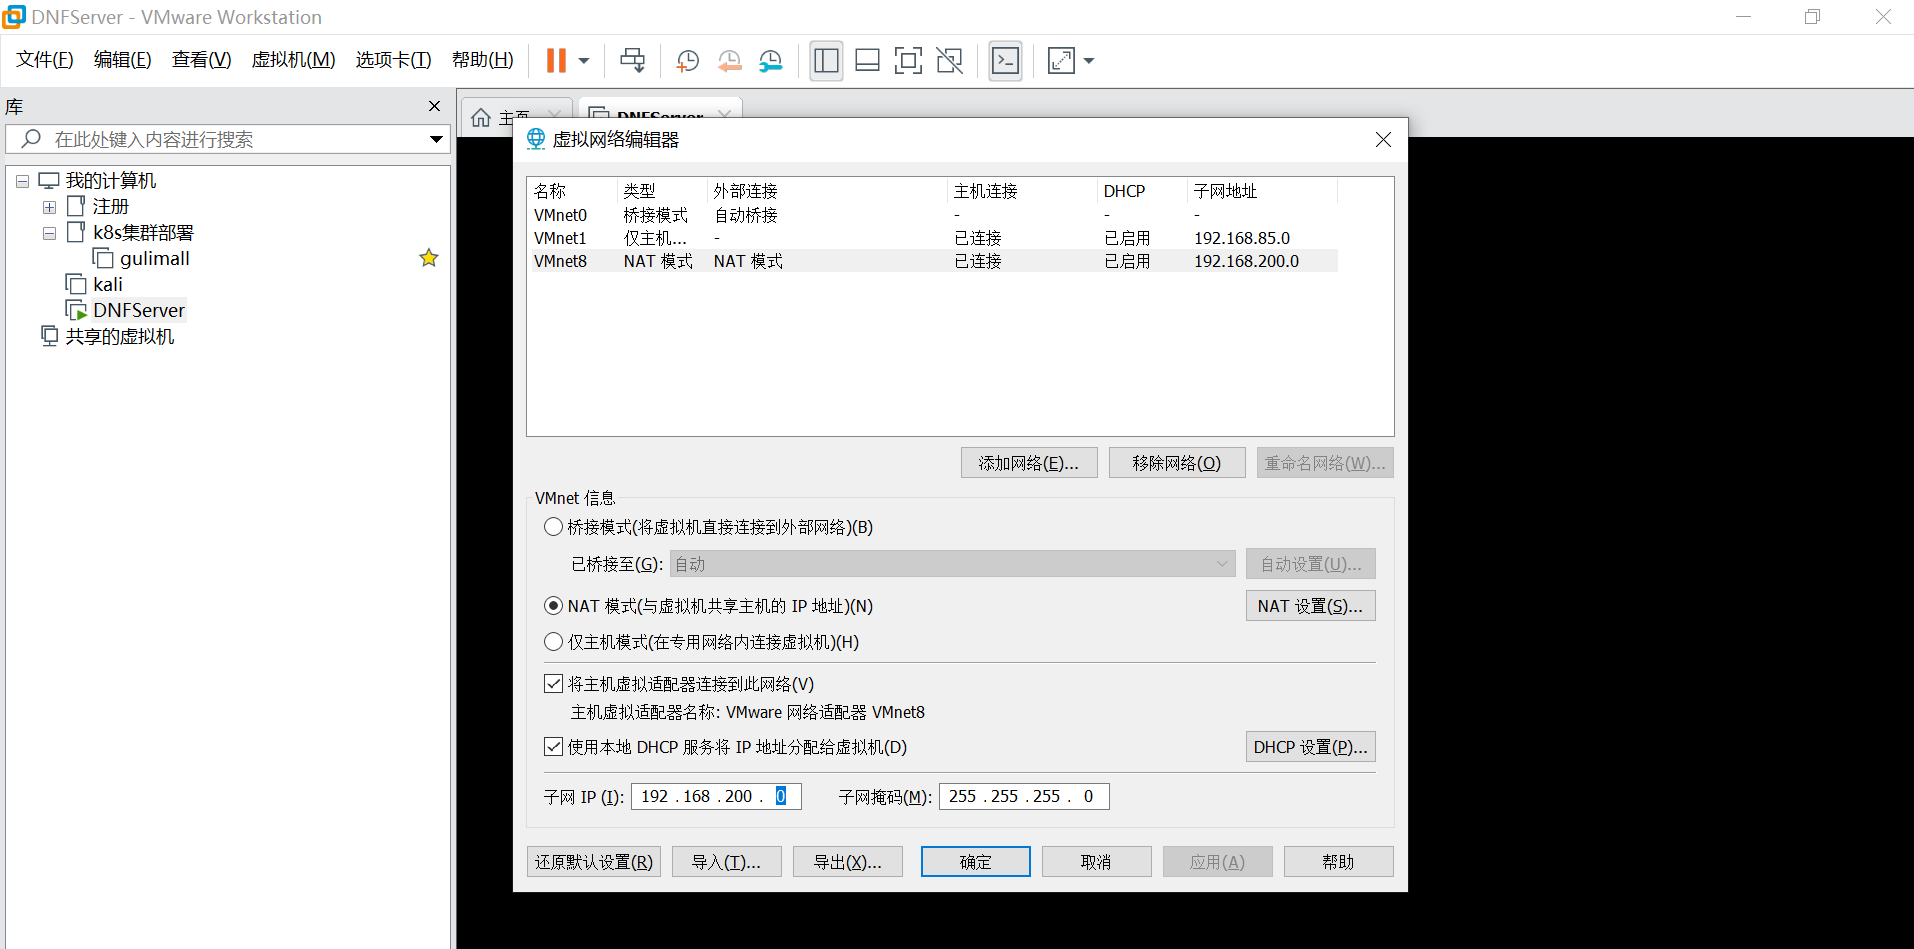Enter full screen mode via toolbar icon
This screenshot has width=1914, height=949.
(x=908, y=61)
